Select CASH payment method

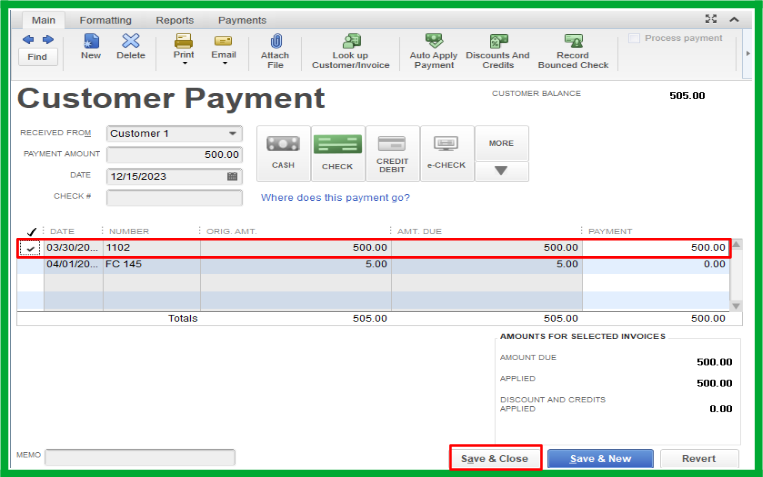(x=283, y=153)
